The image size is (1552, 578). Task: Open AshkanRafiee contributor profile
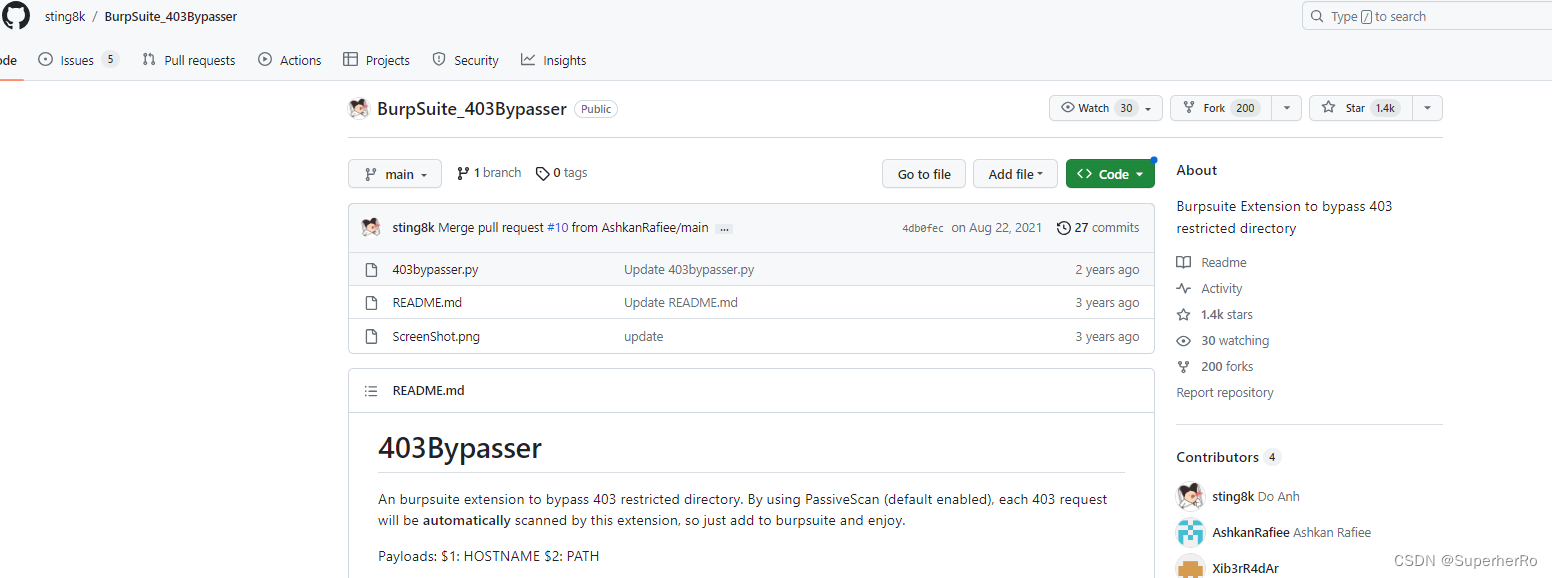(x=1291, y=532)
